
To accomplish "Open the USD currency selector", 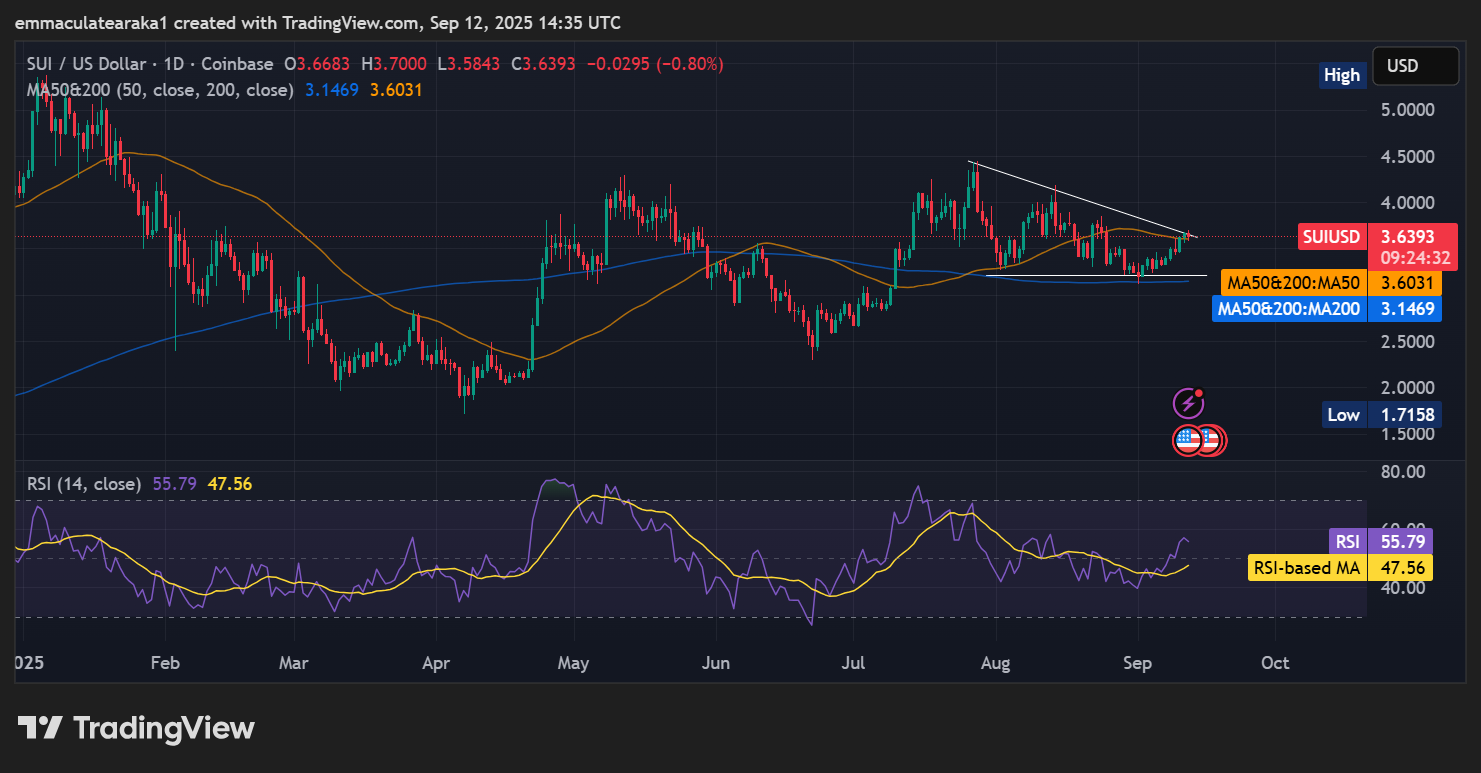I will 1414,66.
